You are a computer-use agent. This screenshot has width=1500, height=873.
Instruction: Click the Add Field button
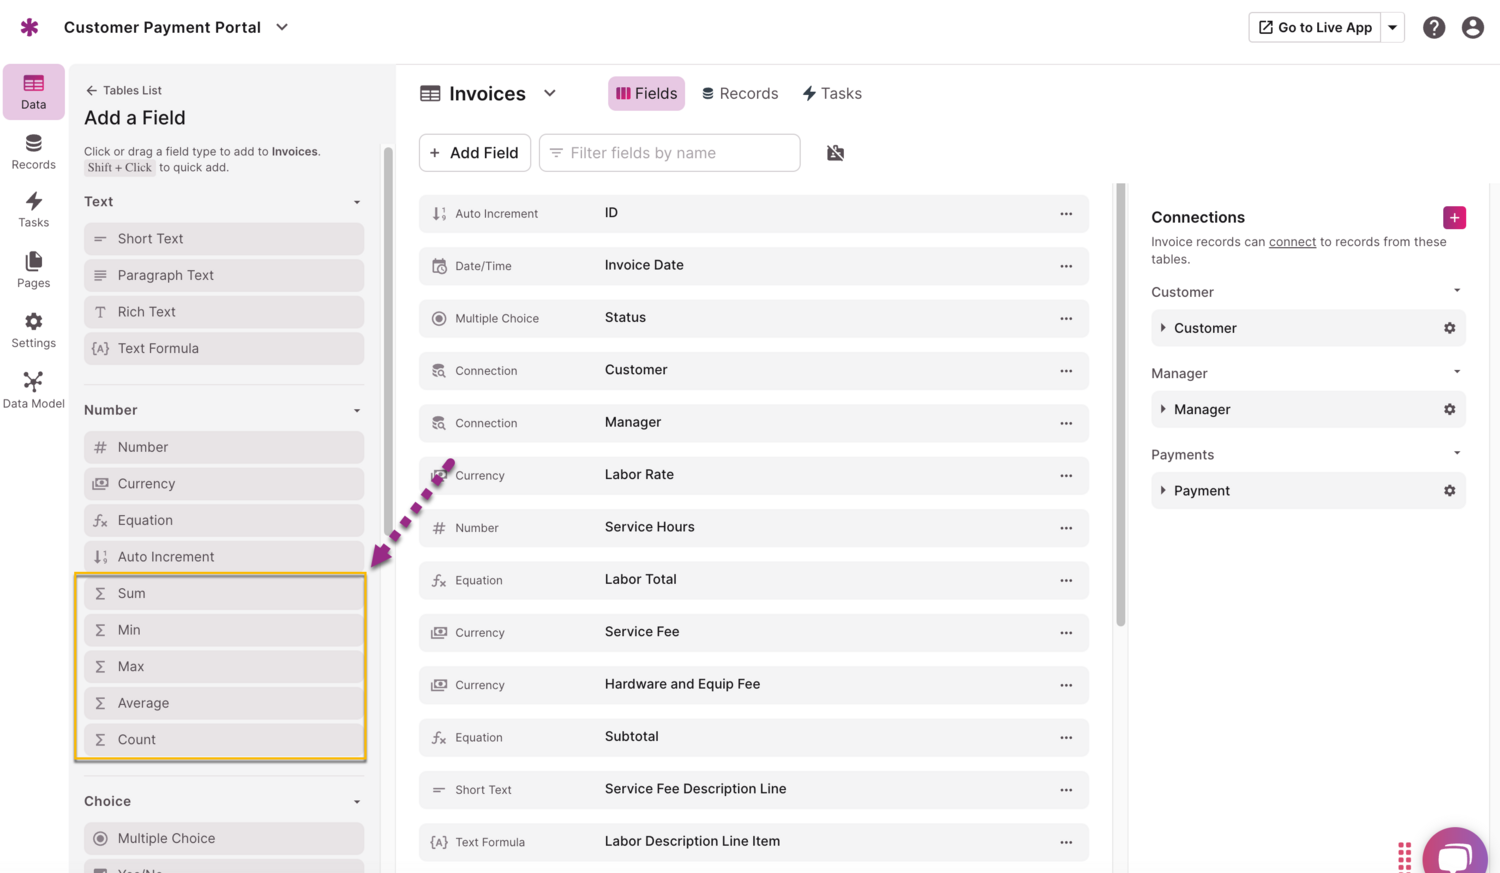pyautogui.click(x=474, y=153)
